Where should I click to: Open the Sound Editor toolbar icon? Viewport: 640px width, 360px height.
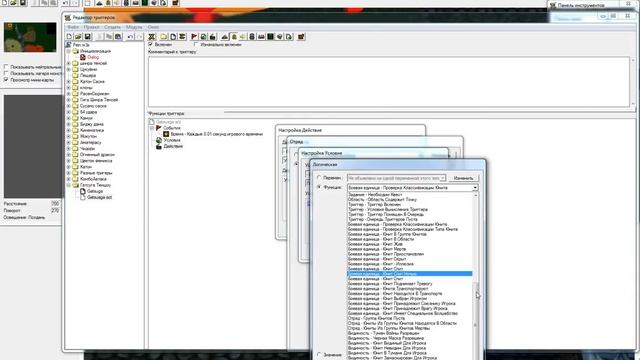[x=243, y=37]
